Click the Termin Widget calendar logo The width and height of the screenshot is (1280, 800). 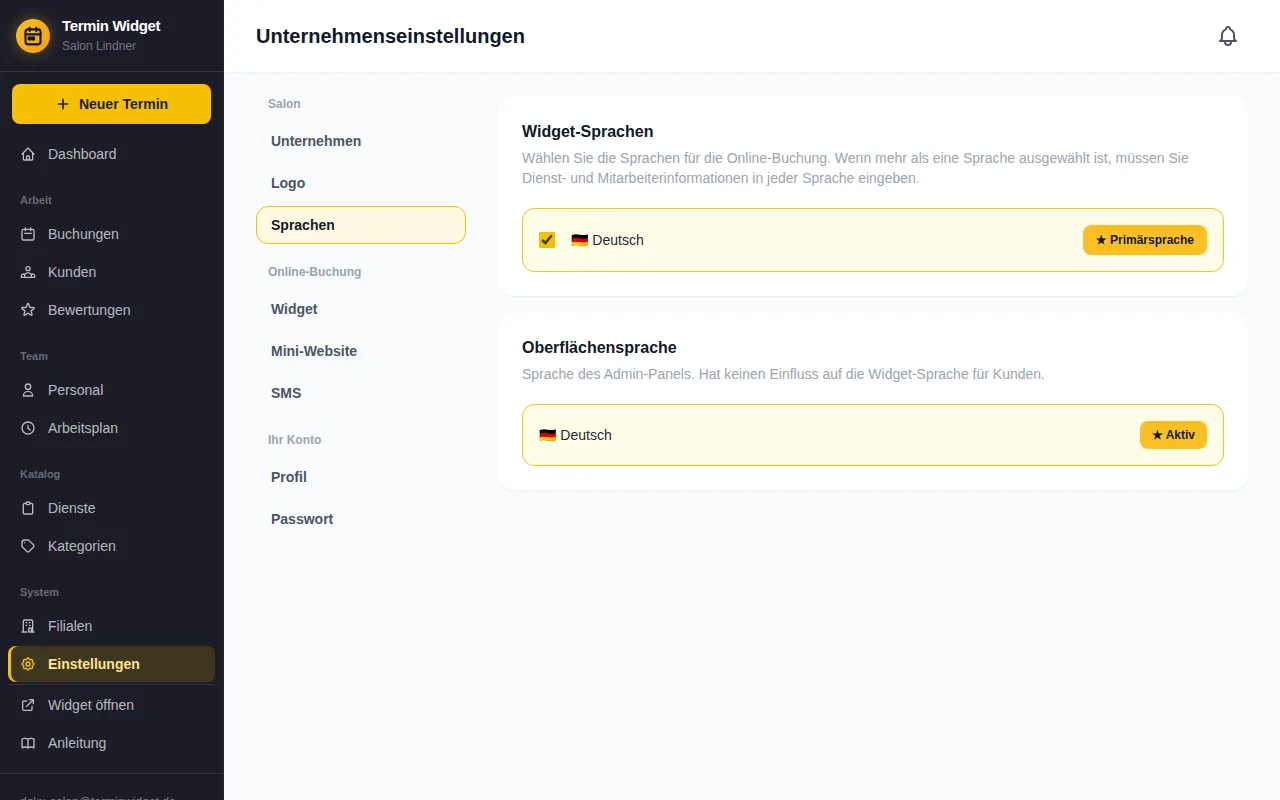point(33,37)
